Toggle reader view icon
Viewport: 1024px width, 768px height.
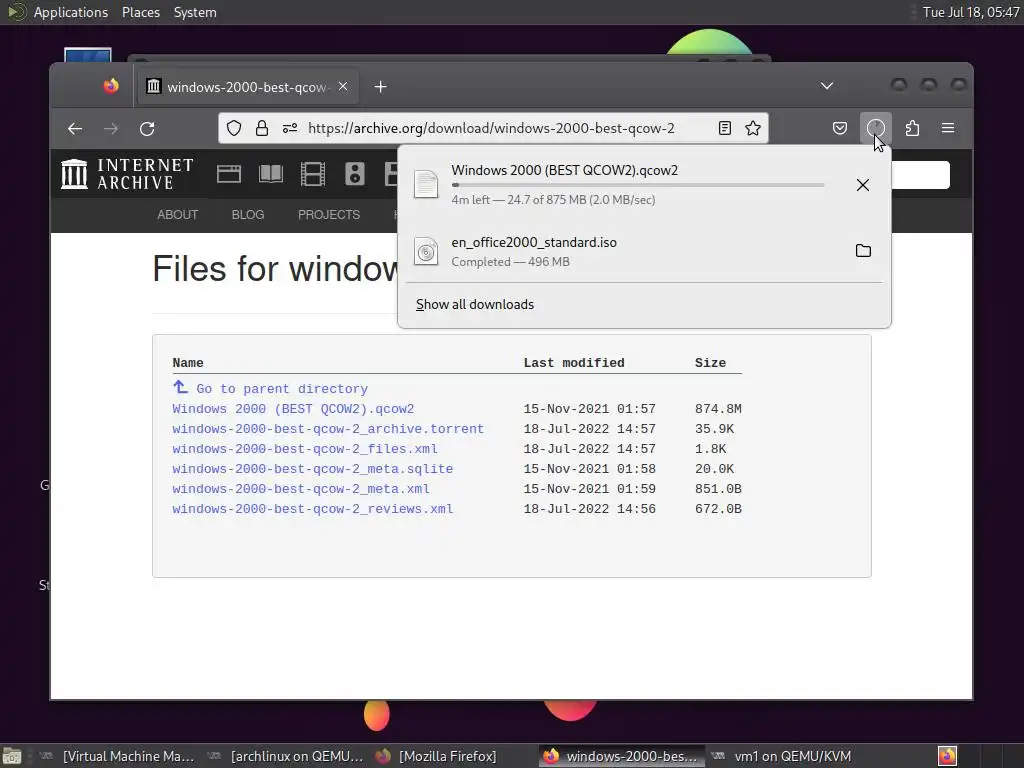[x=724, y=129]
